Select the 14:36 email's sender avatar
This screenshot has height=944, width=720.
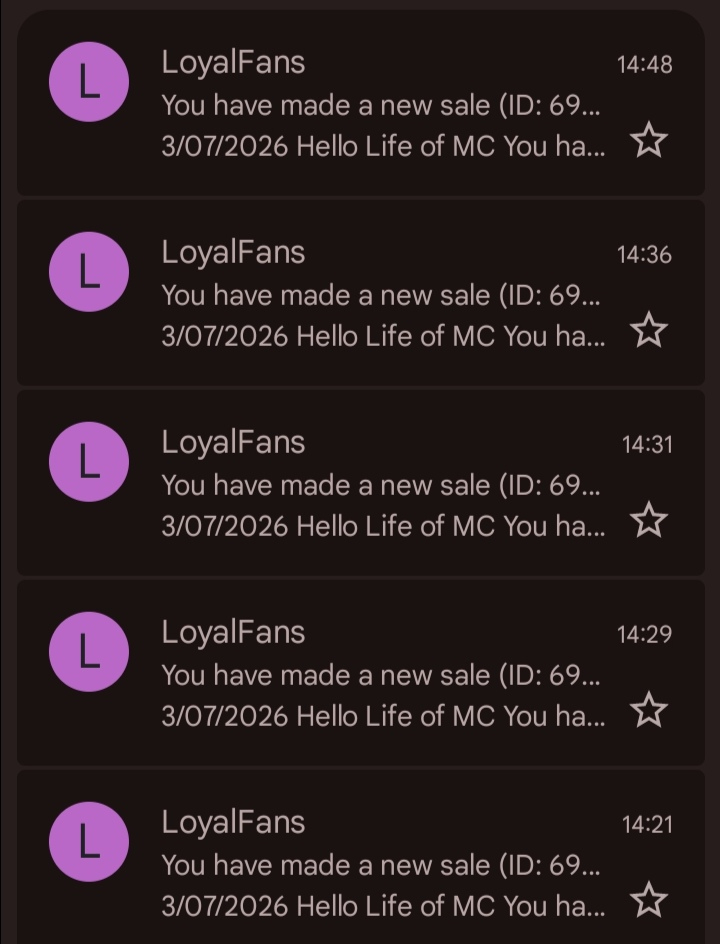click(x=89, y=272)
